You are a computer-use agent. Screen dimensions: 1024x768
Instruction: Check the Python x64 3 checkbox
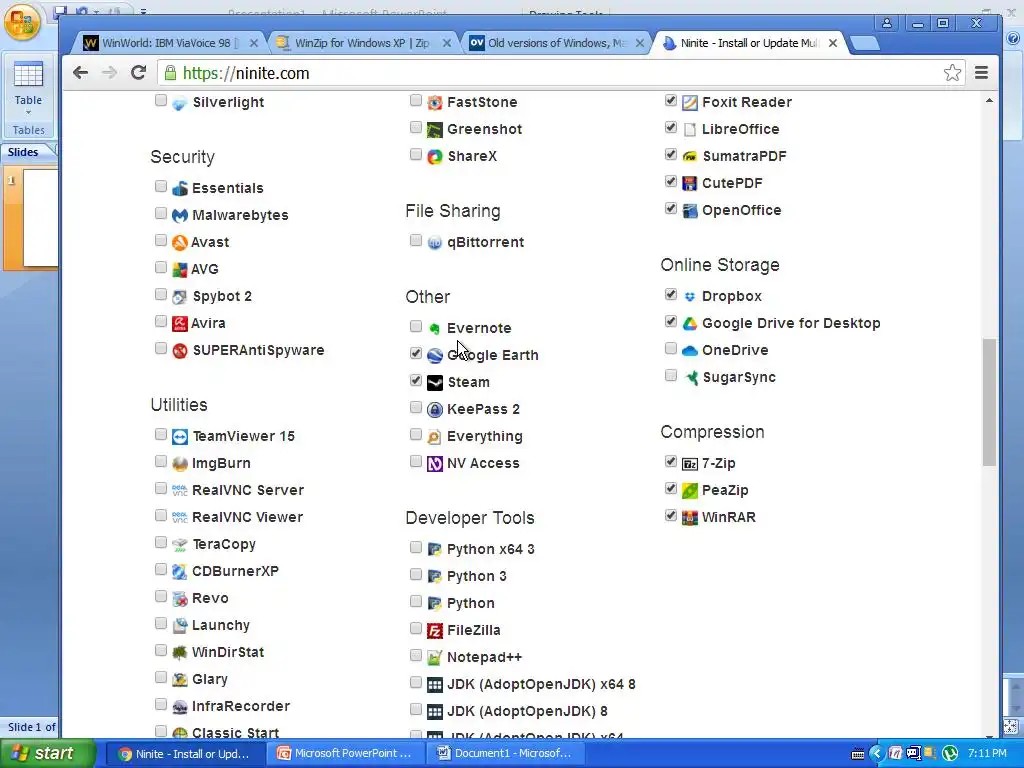point(416,547)
